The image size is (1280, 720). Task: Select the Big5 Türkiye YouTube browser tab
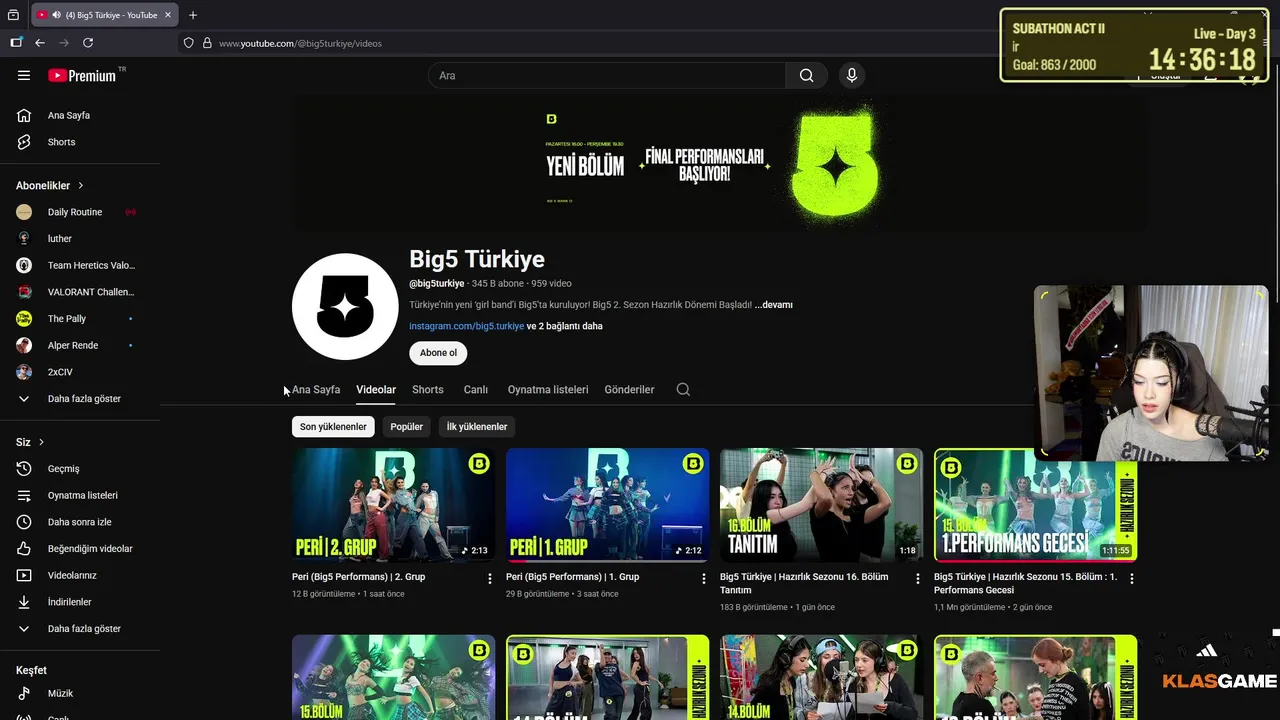pyautogui.click(x=104, y=15)
